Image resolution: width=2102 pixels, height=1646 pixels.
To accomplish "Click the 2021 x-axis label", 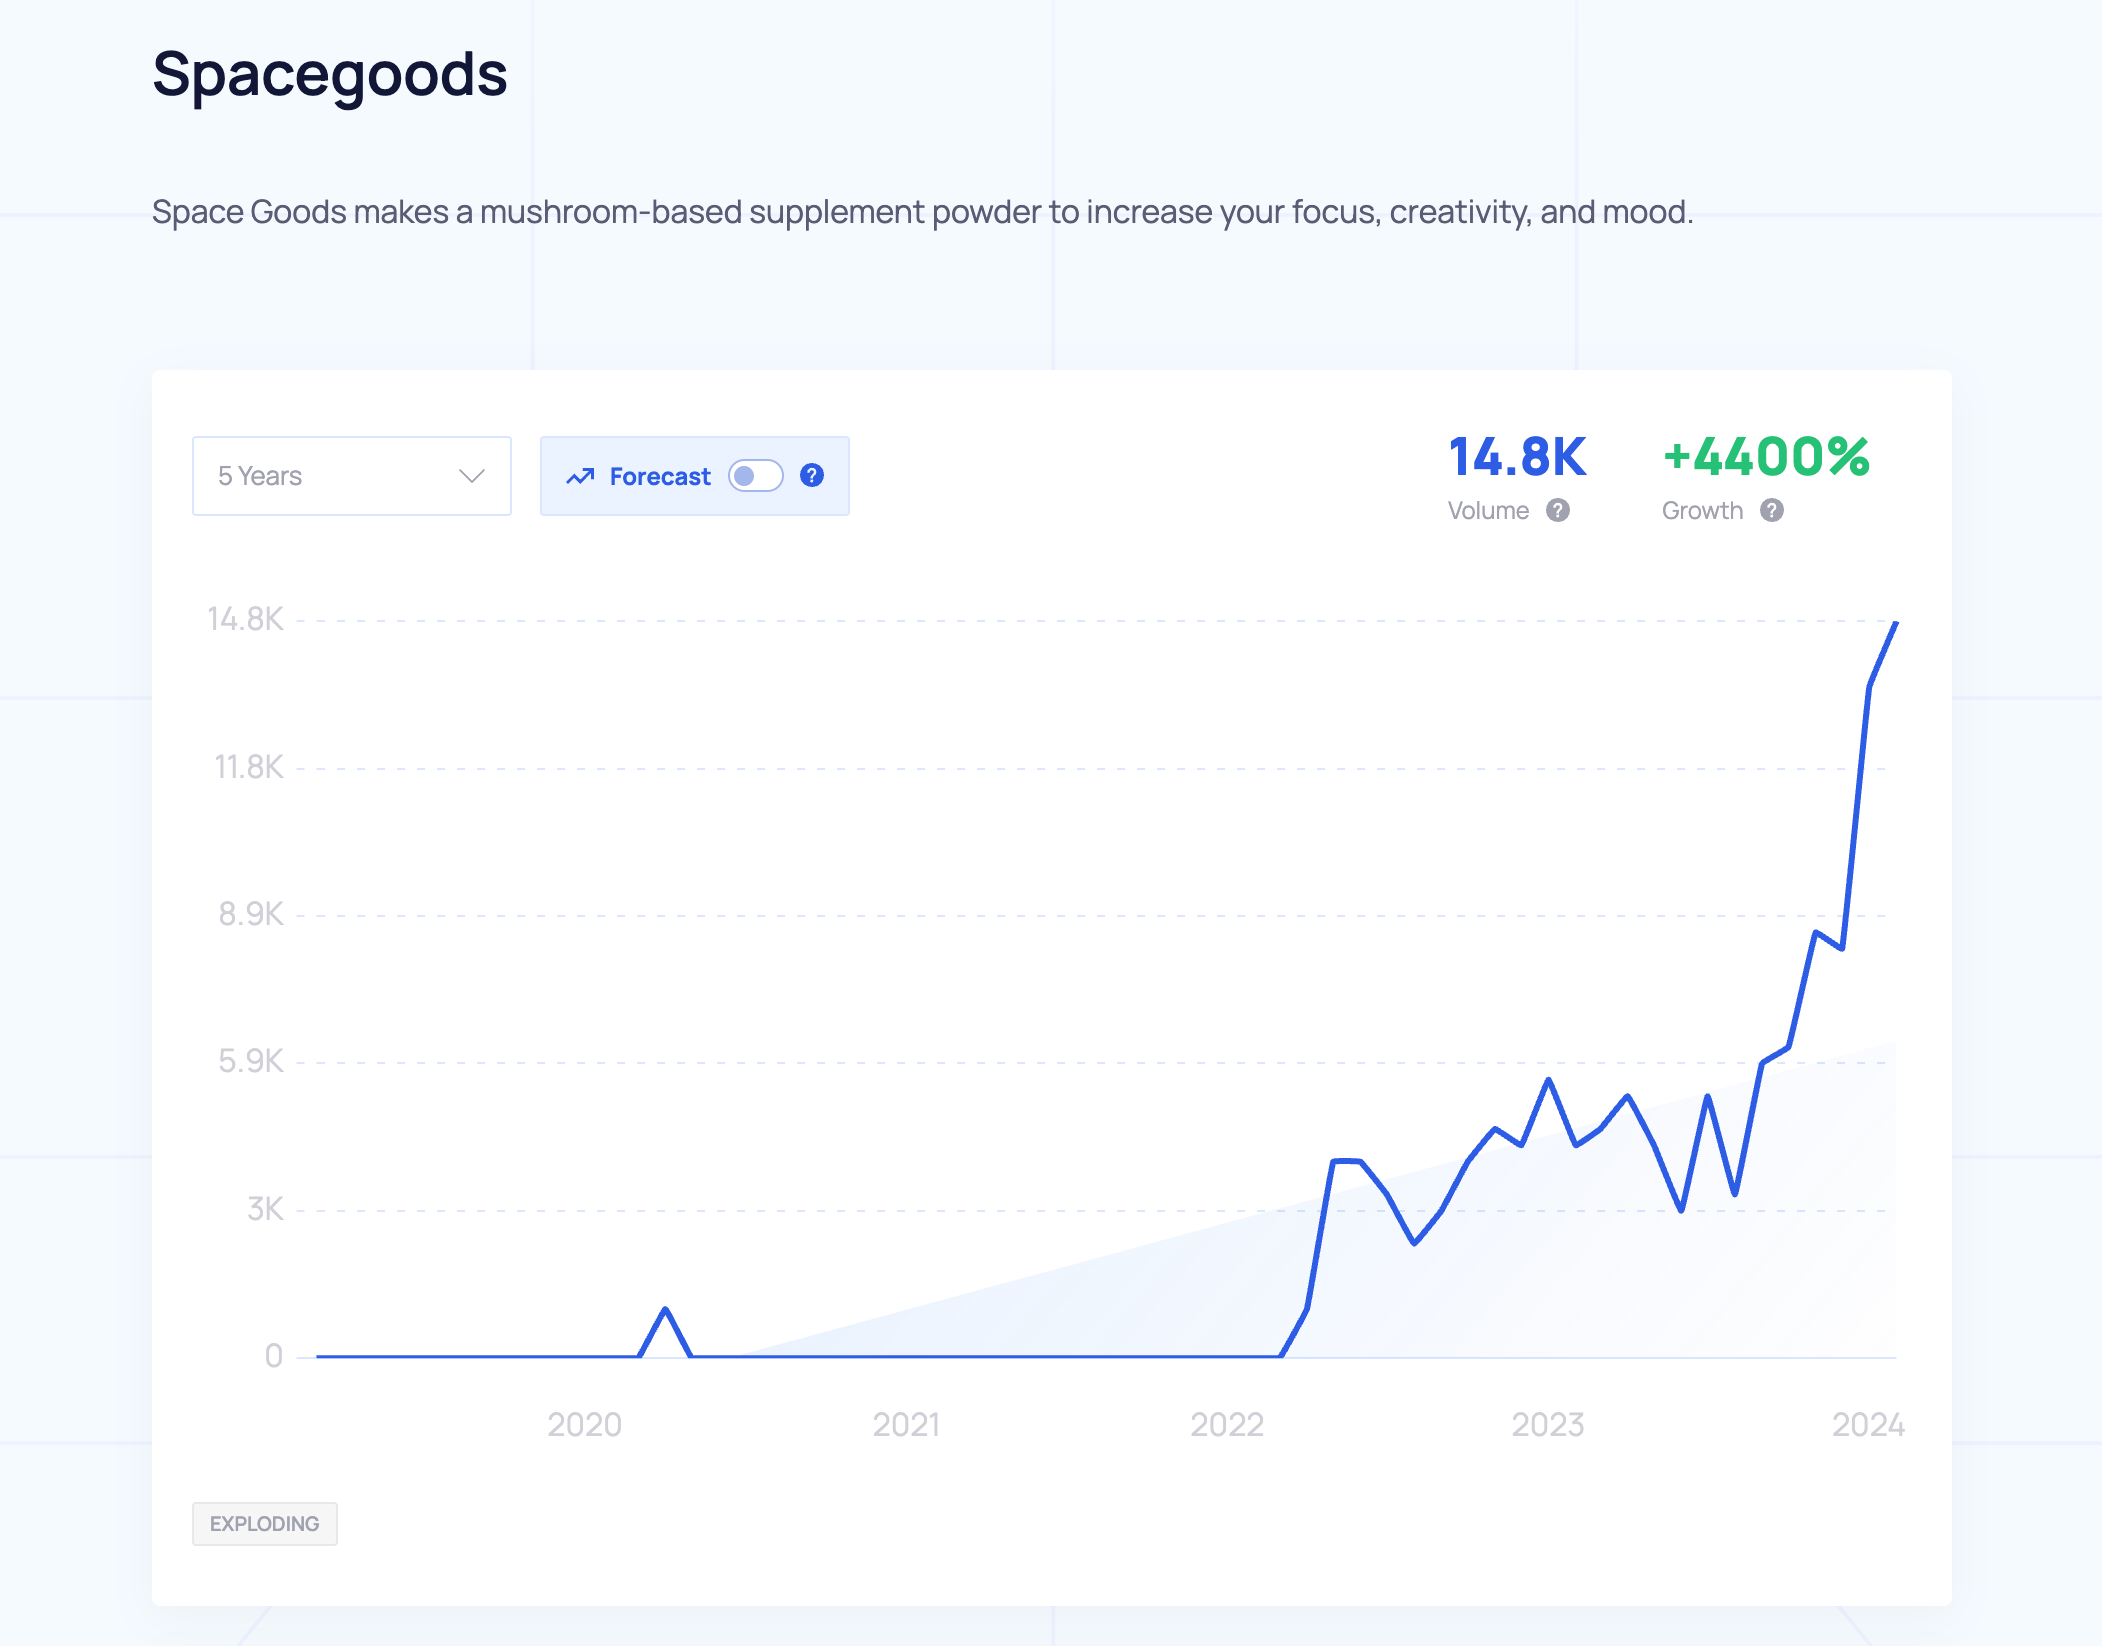I will pyautogui.click(x=906, y=1424).
